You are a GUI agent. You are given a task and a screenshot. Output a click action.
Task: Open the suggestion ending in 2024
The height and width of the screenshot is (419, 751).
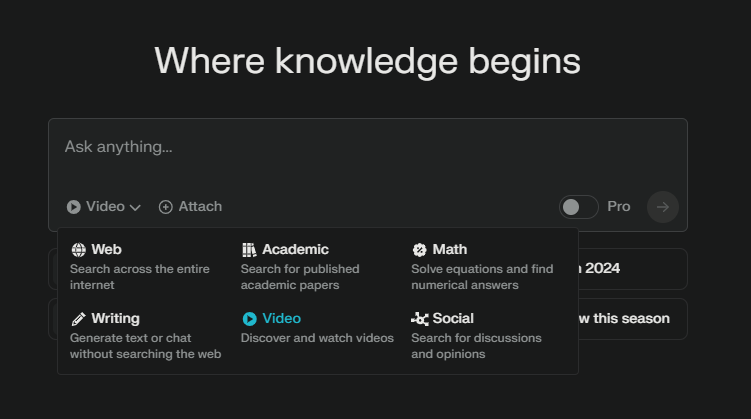point(632,269)
